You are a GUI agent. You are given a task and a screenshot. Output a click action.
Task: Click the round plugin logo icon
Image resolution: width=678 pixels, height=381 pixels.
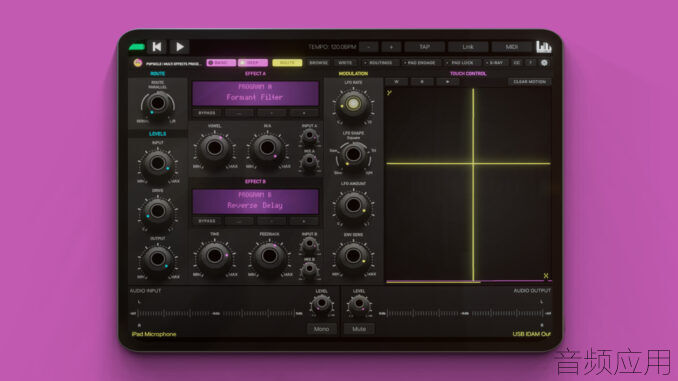tap(138, 63)
